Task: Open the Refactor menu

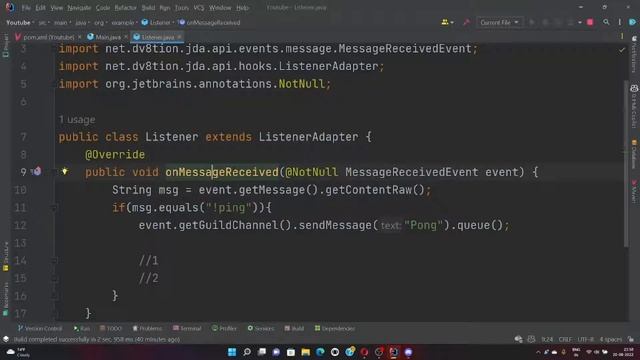Action: (125, 8)
